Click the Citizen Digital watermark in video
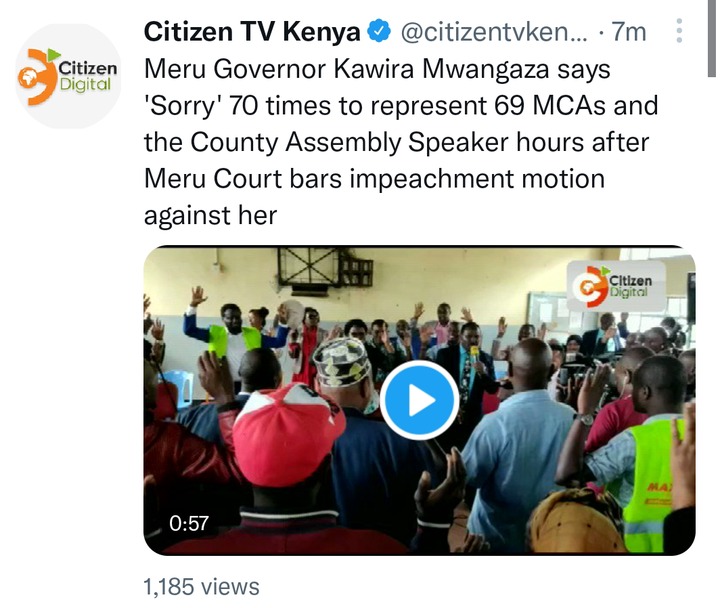Screen dimensions: 720x608 point(615,286)
